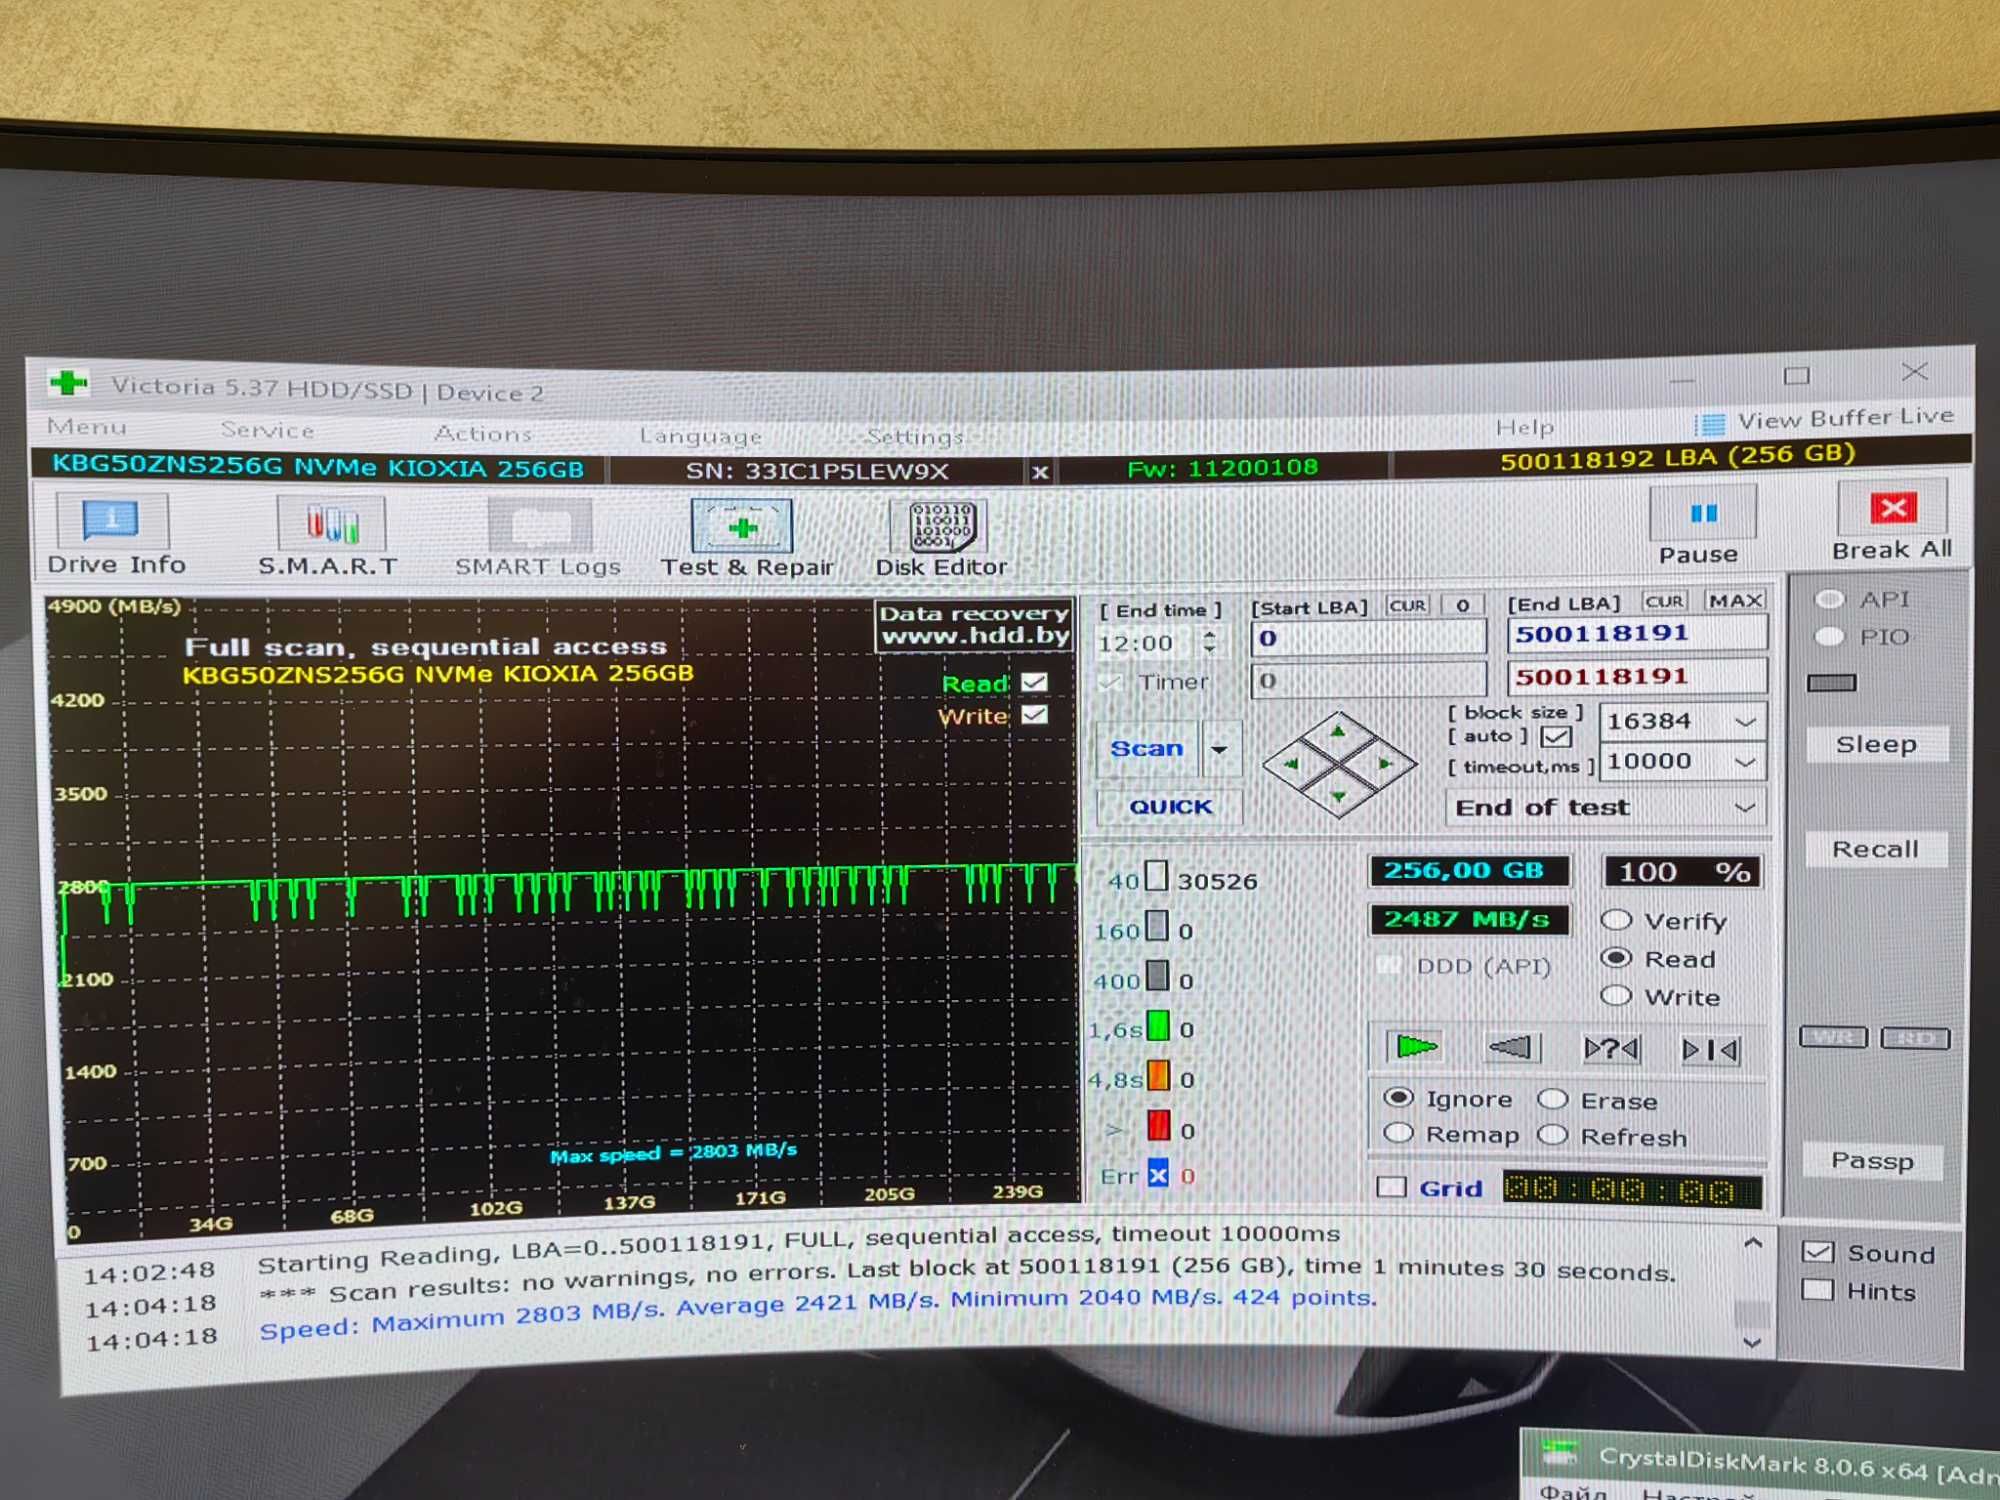Select the Verify radio button
This screenshot has height=1500, width=2000.
pos(1616,920)
